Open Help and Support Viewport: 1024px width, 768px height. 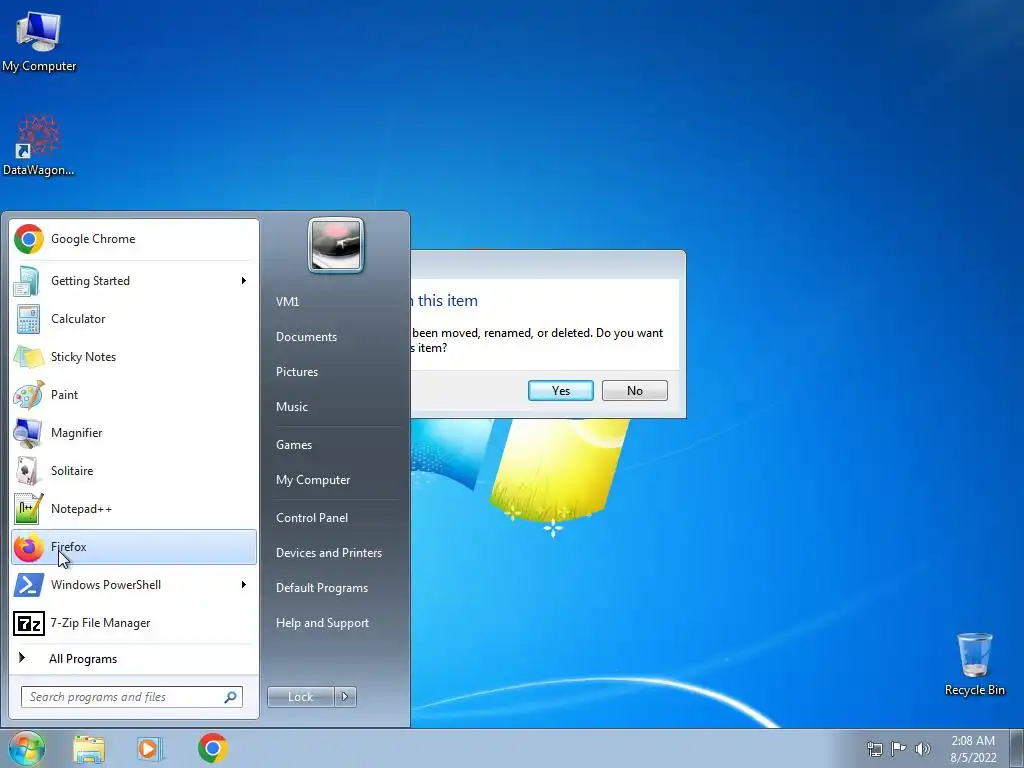pyautogui.click(x=323, y=623)
